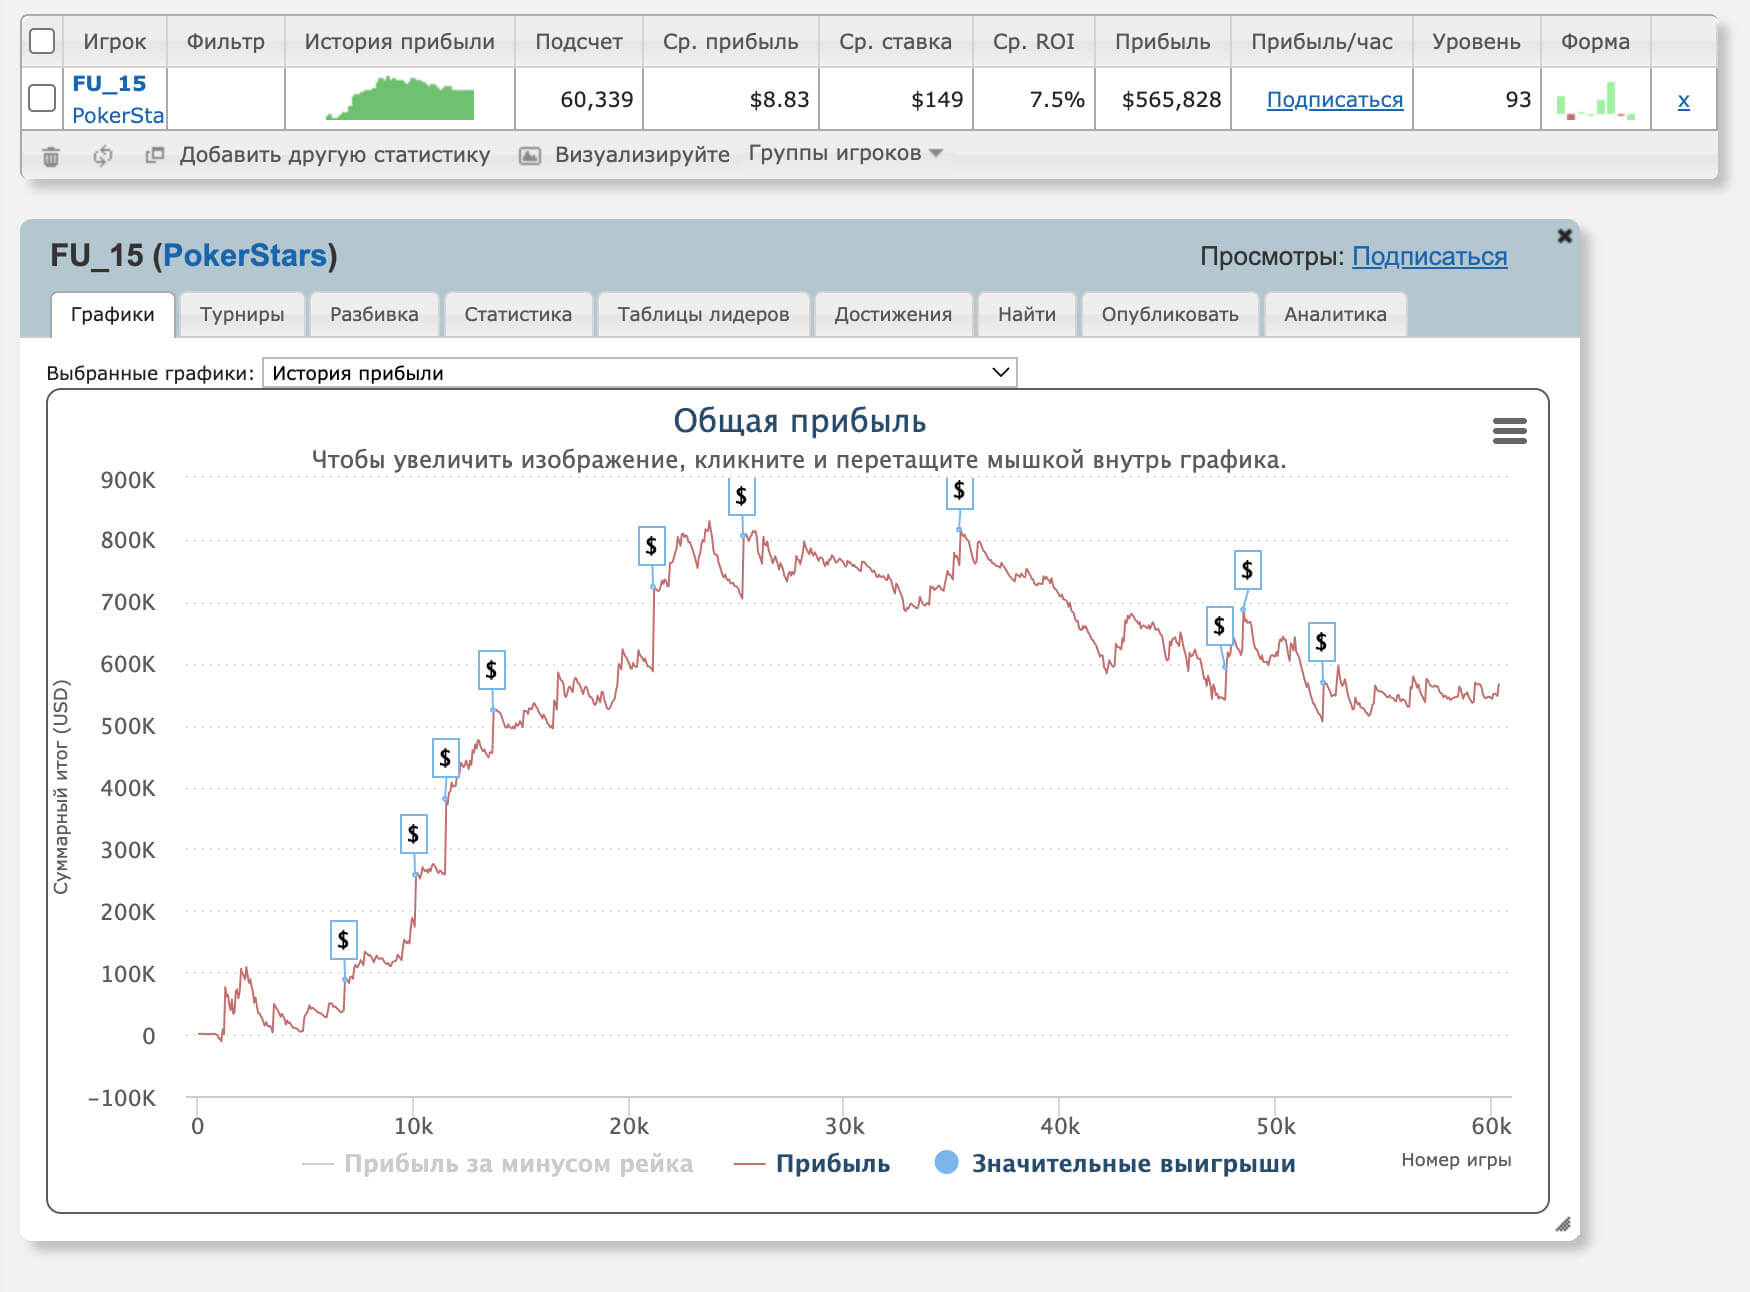Switch to the Турниры tab

point(242,314)
